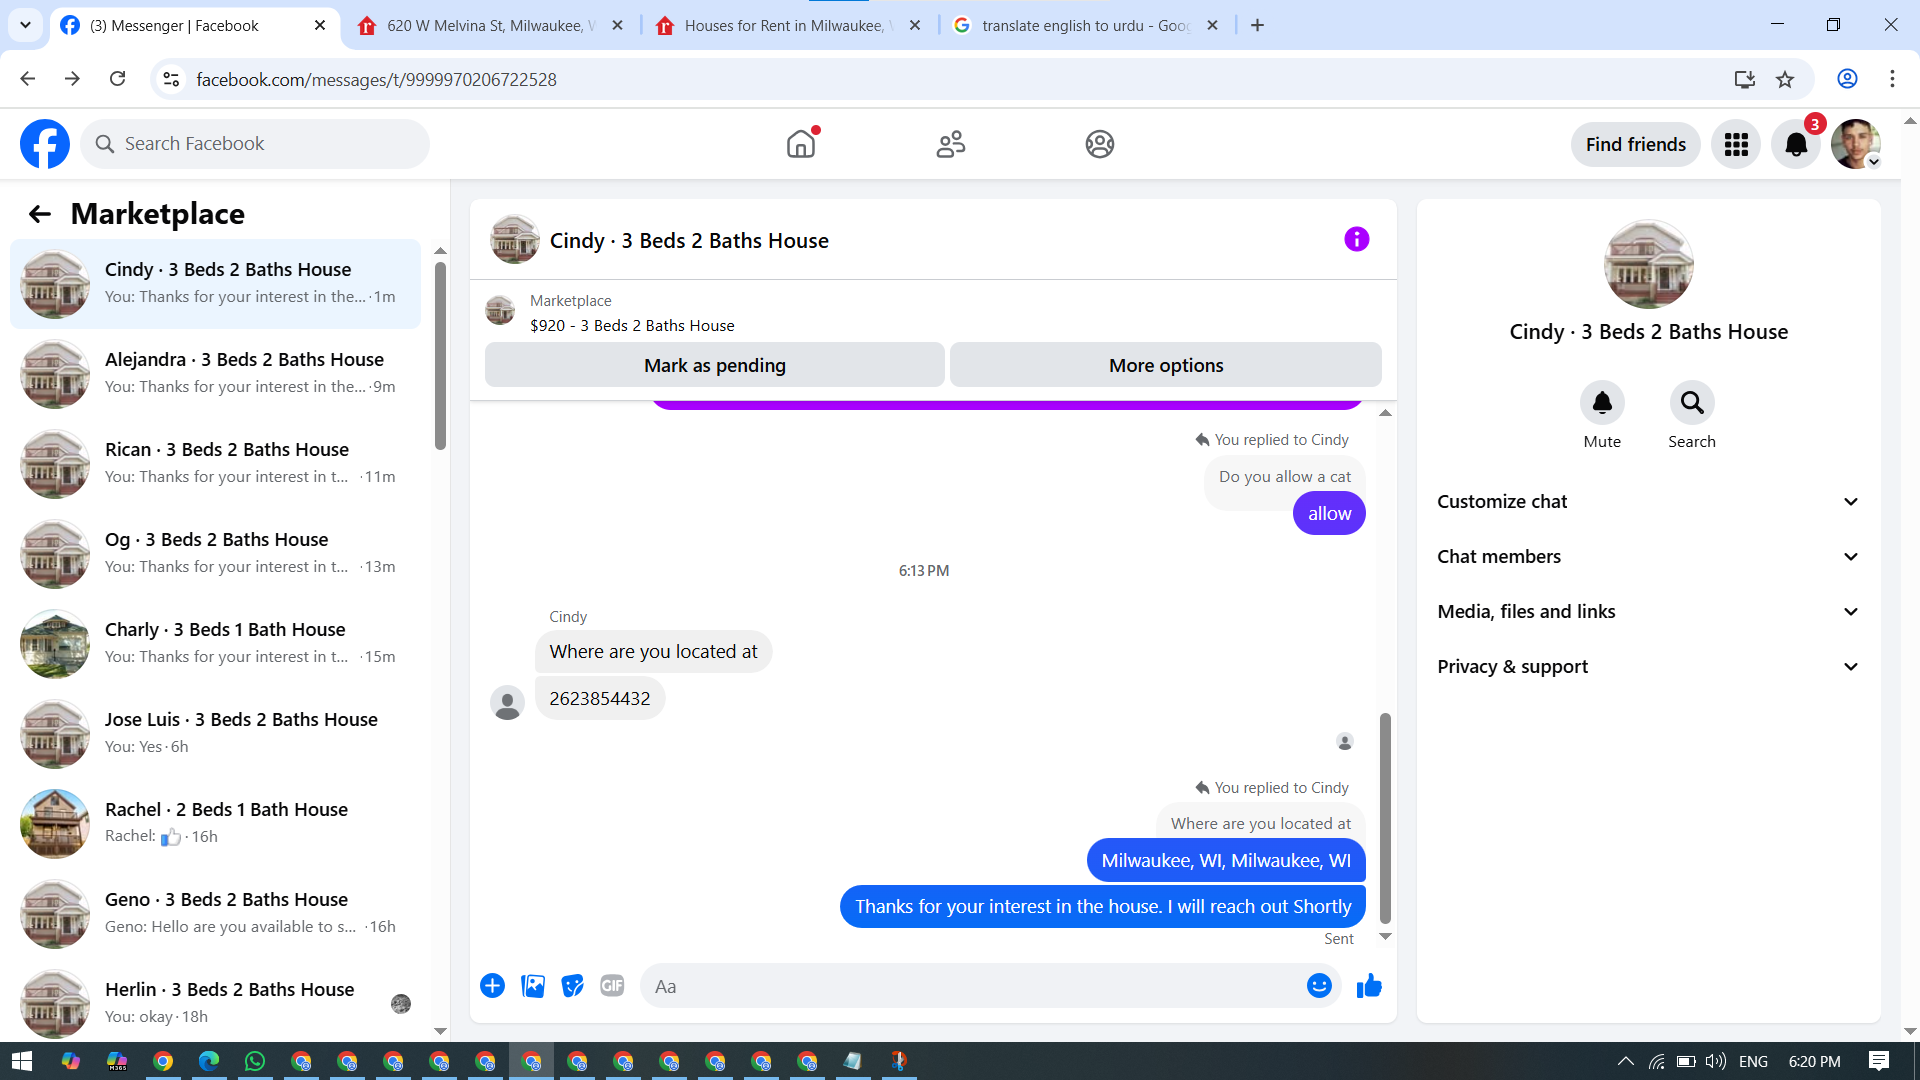
Task: Open the Groups icon in top navigation
Action: pyautogui.click(x=1100, y=144)
